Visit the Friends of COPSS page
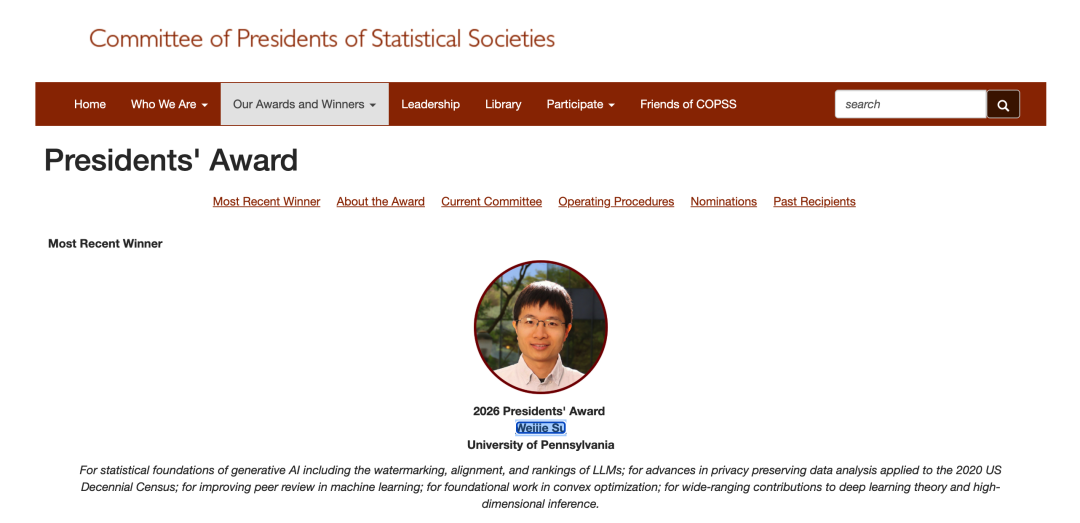Screen dimensions: 1080x523 pos(688,105)
